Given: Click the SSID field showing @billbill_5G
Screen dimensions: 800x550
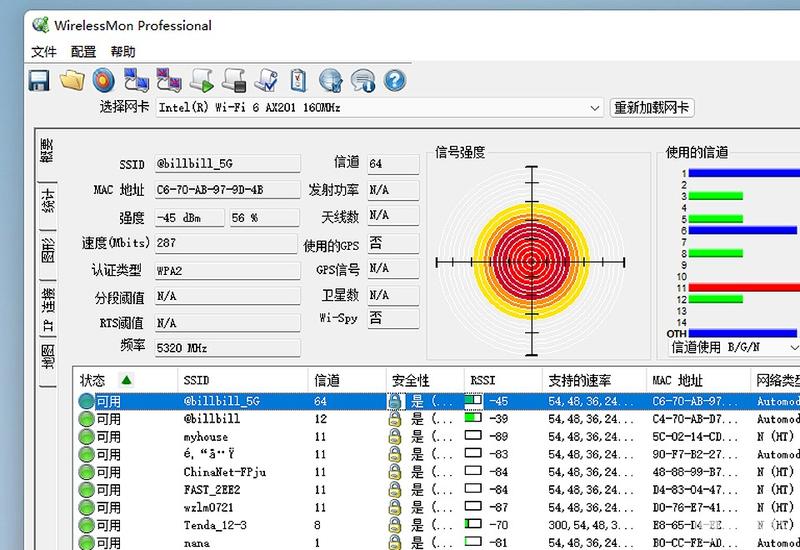Looking at the screenshot, I should click(x=228, y=164).
